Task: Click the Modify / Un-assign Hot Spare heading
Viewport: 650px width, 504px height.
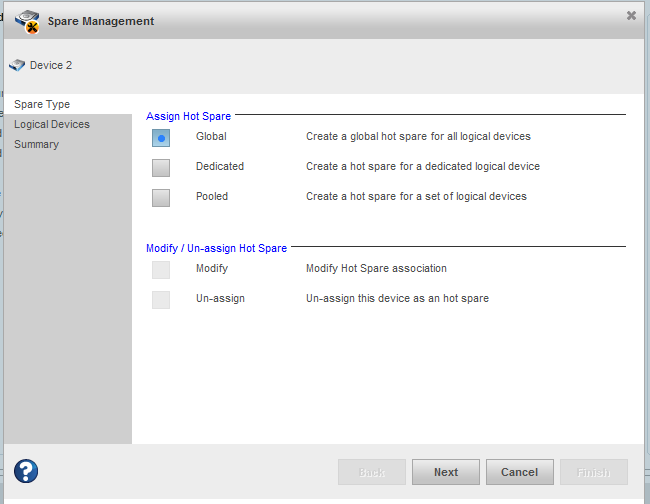Action: [x=216, y=248]
